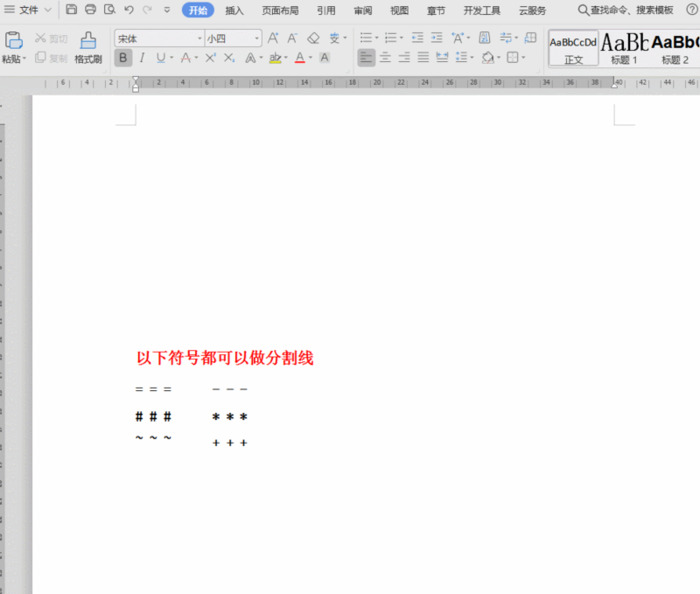Apply the 正文 style
The height and width of the screenshot is (594, 700).
[x=573, y=48]
